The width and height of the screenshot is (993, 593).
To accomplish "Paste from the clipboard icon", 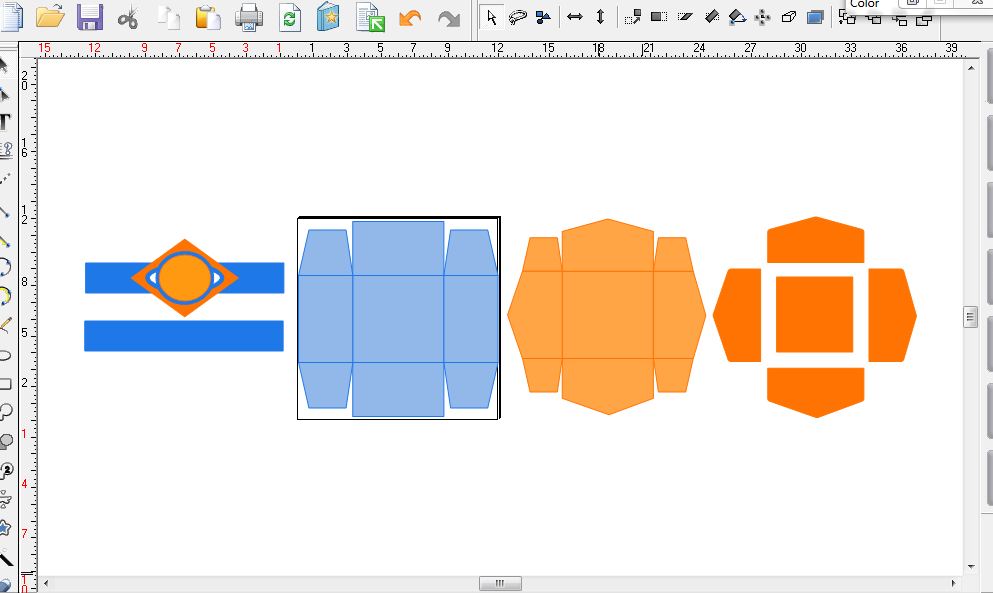I will [208, 17].
